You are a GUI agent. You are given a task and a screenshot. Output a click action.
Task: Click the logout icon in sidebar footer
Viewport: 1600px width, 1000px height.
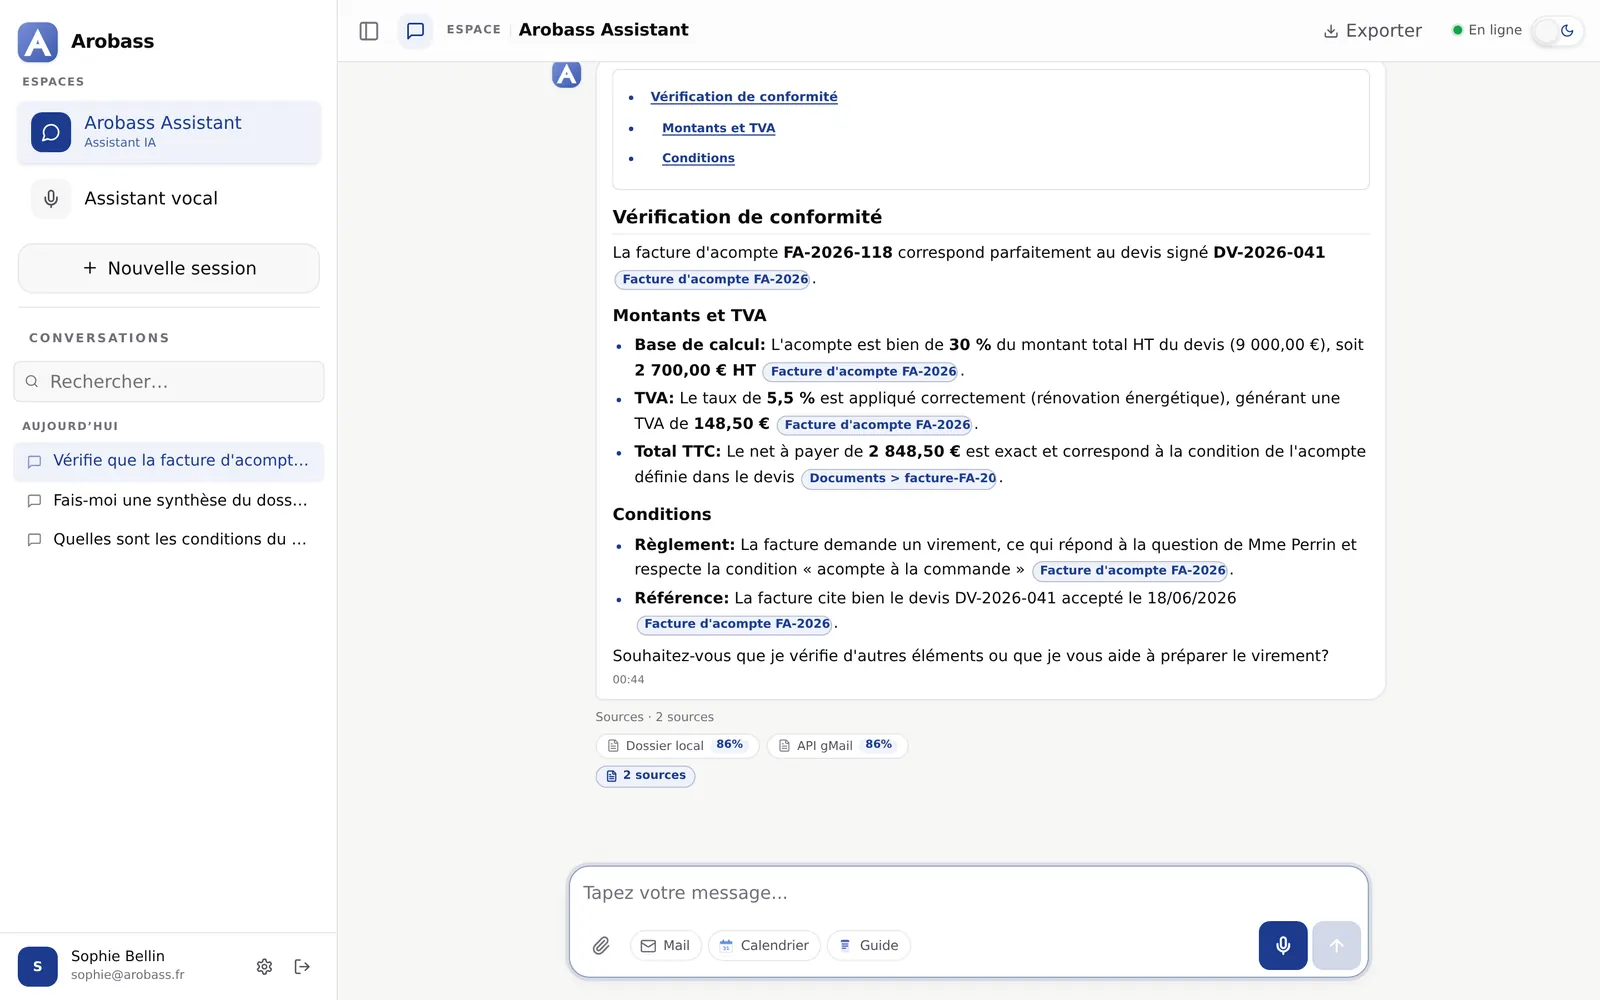[x=302, y=966]
